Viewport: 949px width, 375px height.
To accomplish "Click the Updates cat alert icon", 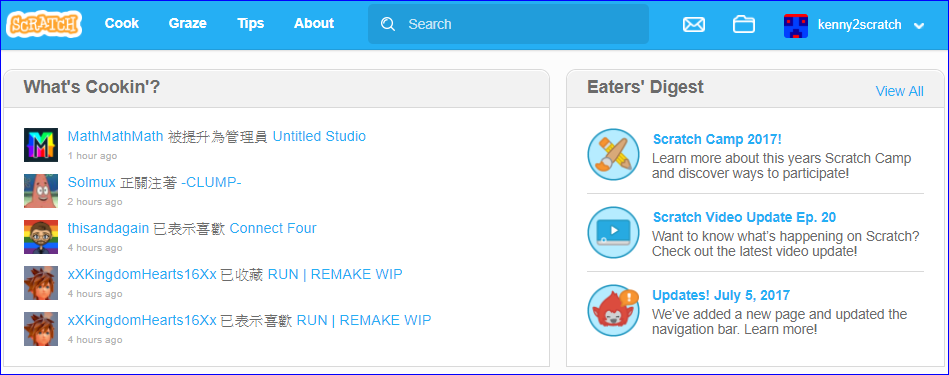I will pos(613,310).
